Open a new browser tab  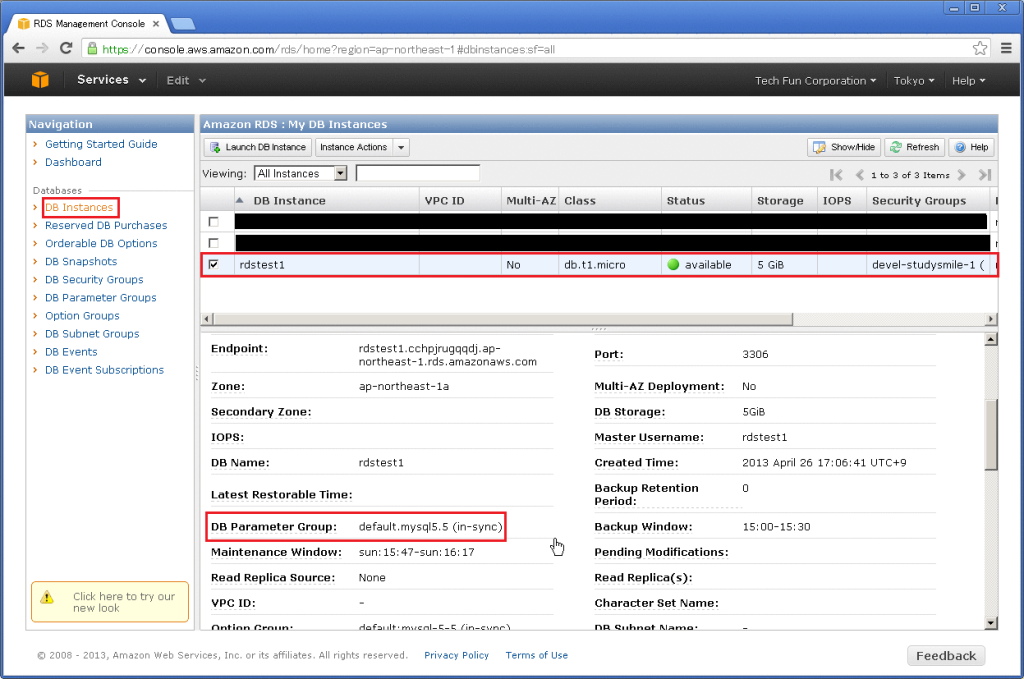coord(183,24)
